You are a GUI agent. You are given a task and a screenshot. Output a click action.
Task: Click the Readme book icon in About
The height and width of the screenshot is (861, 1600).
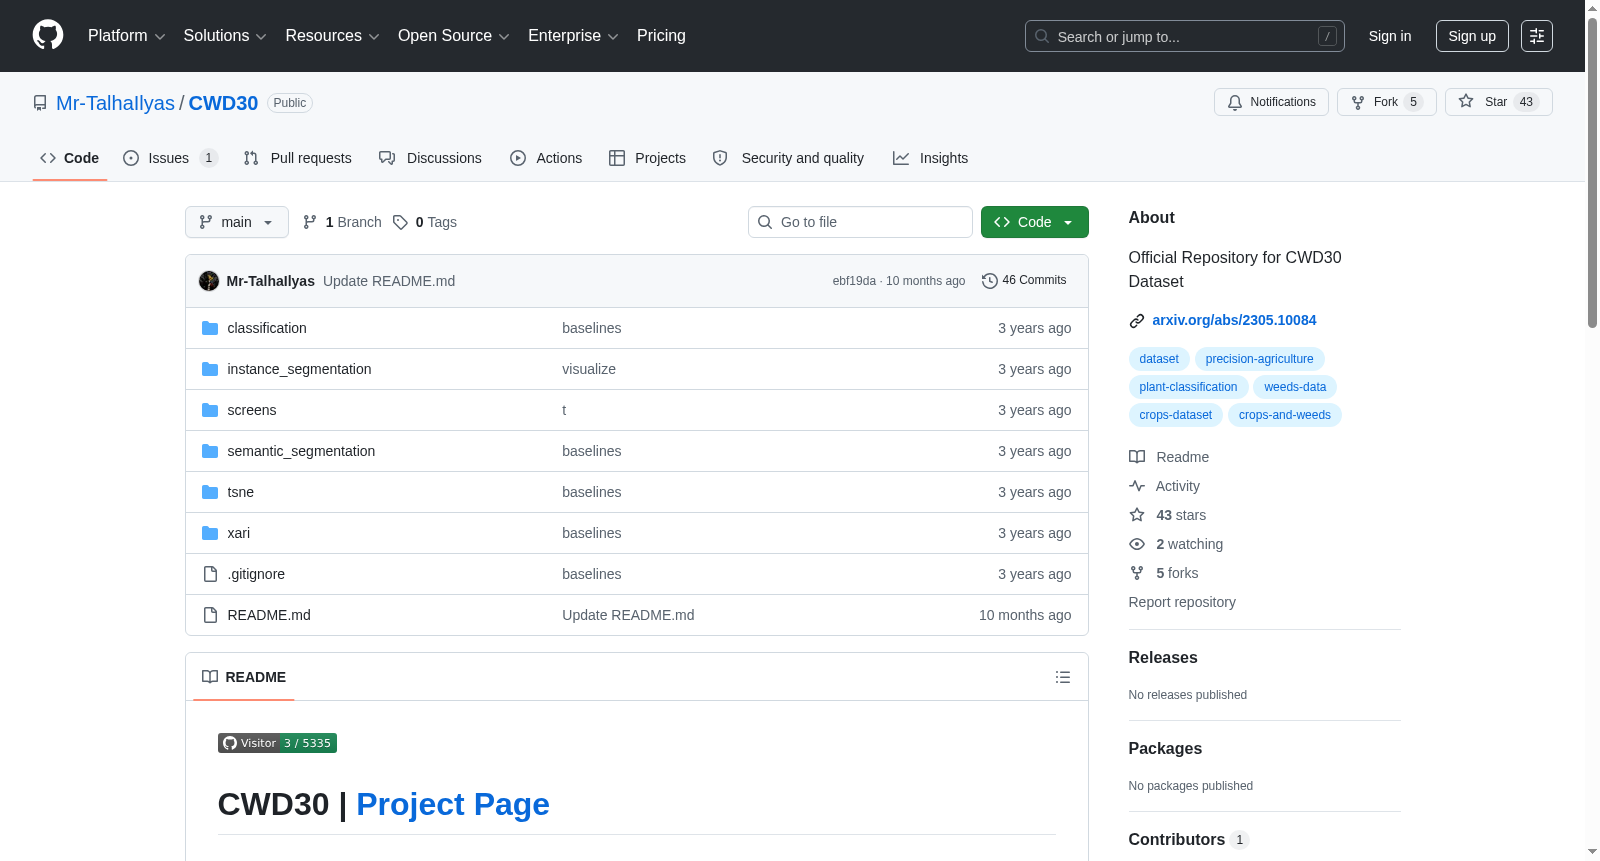click(x=1137, y=457)
